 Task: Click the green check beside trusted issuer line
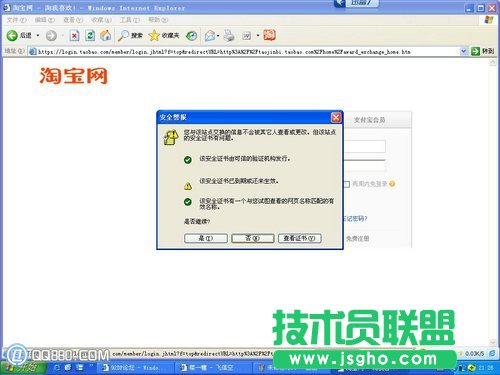[x=188, y=160]
